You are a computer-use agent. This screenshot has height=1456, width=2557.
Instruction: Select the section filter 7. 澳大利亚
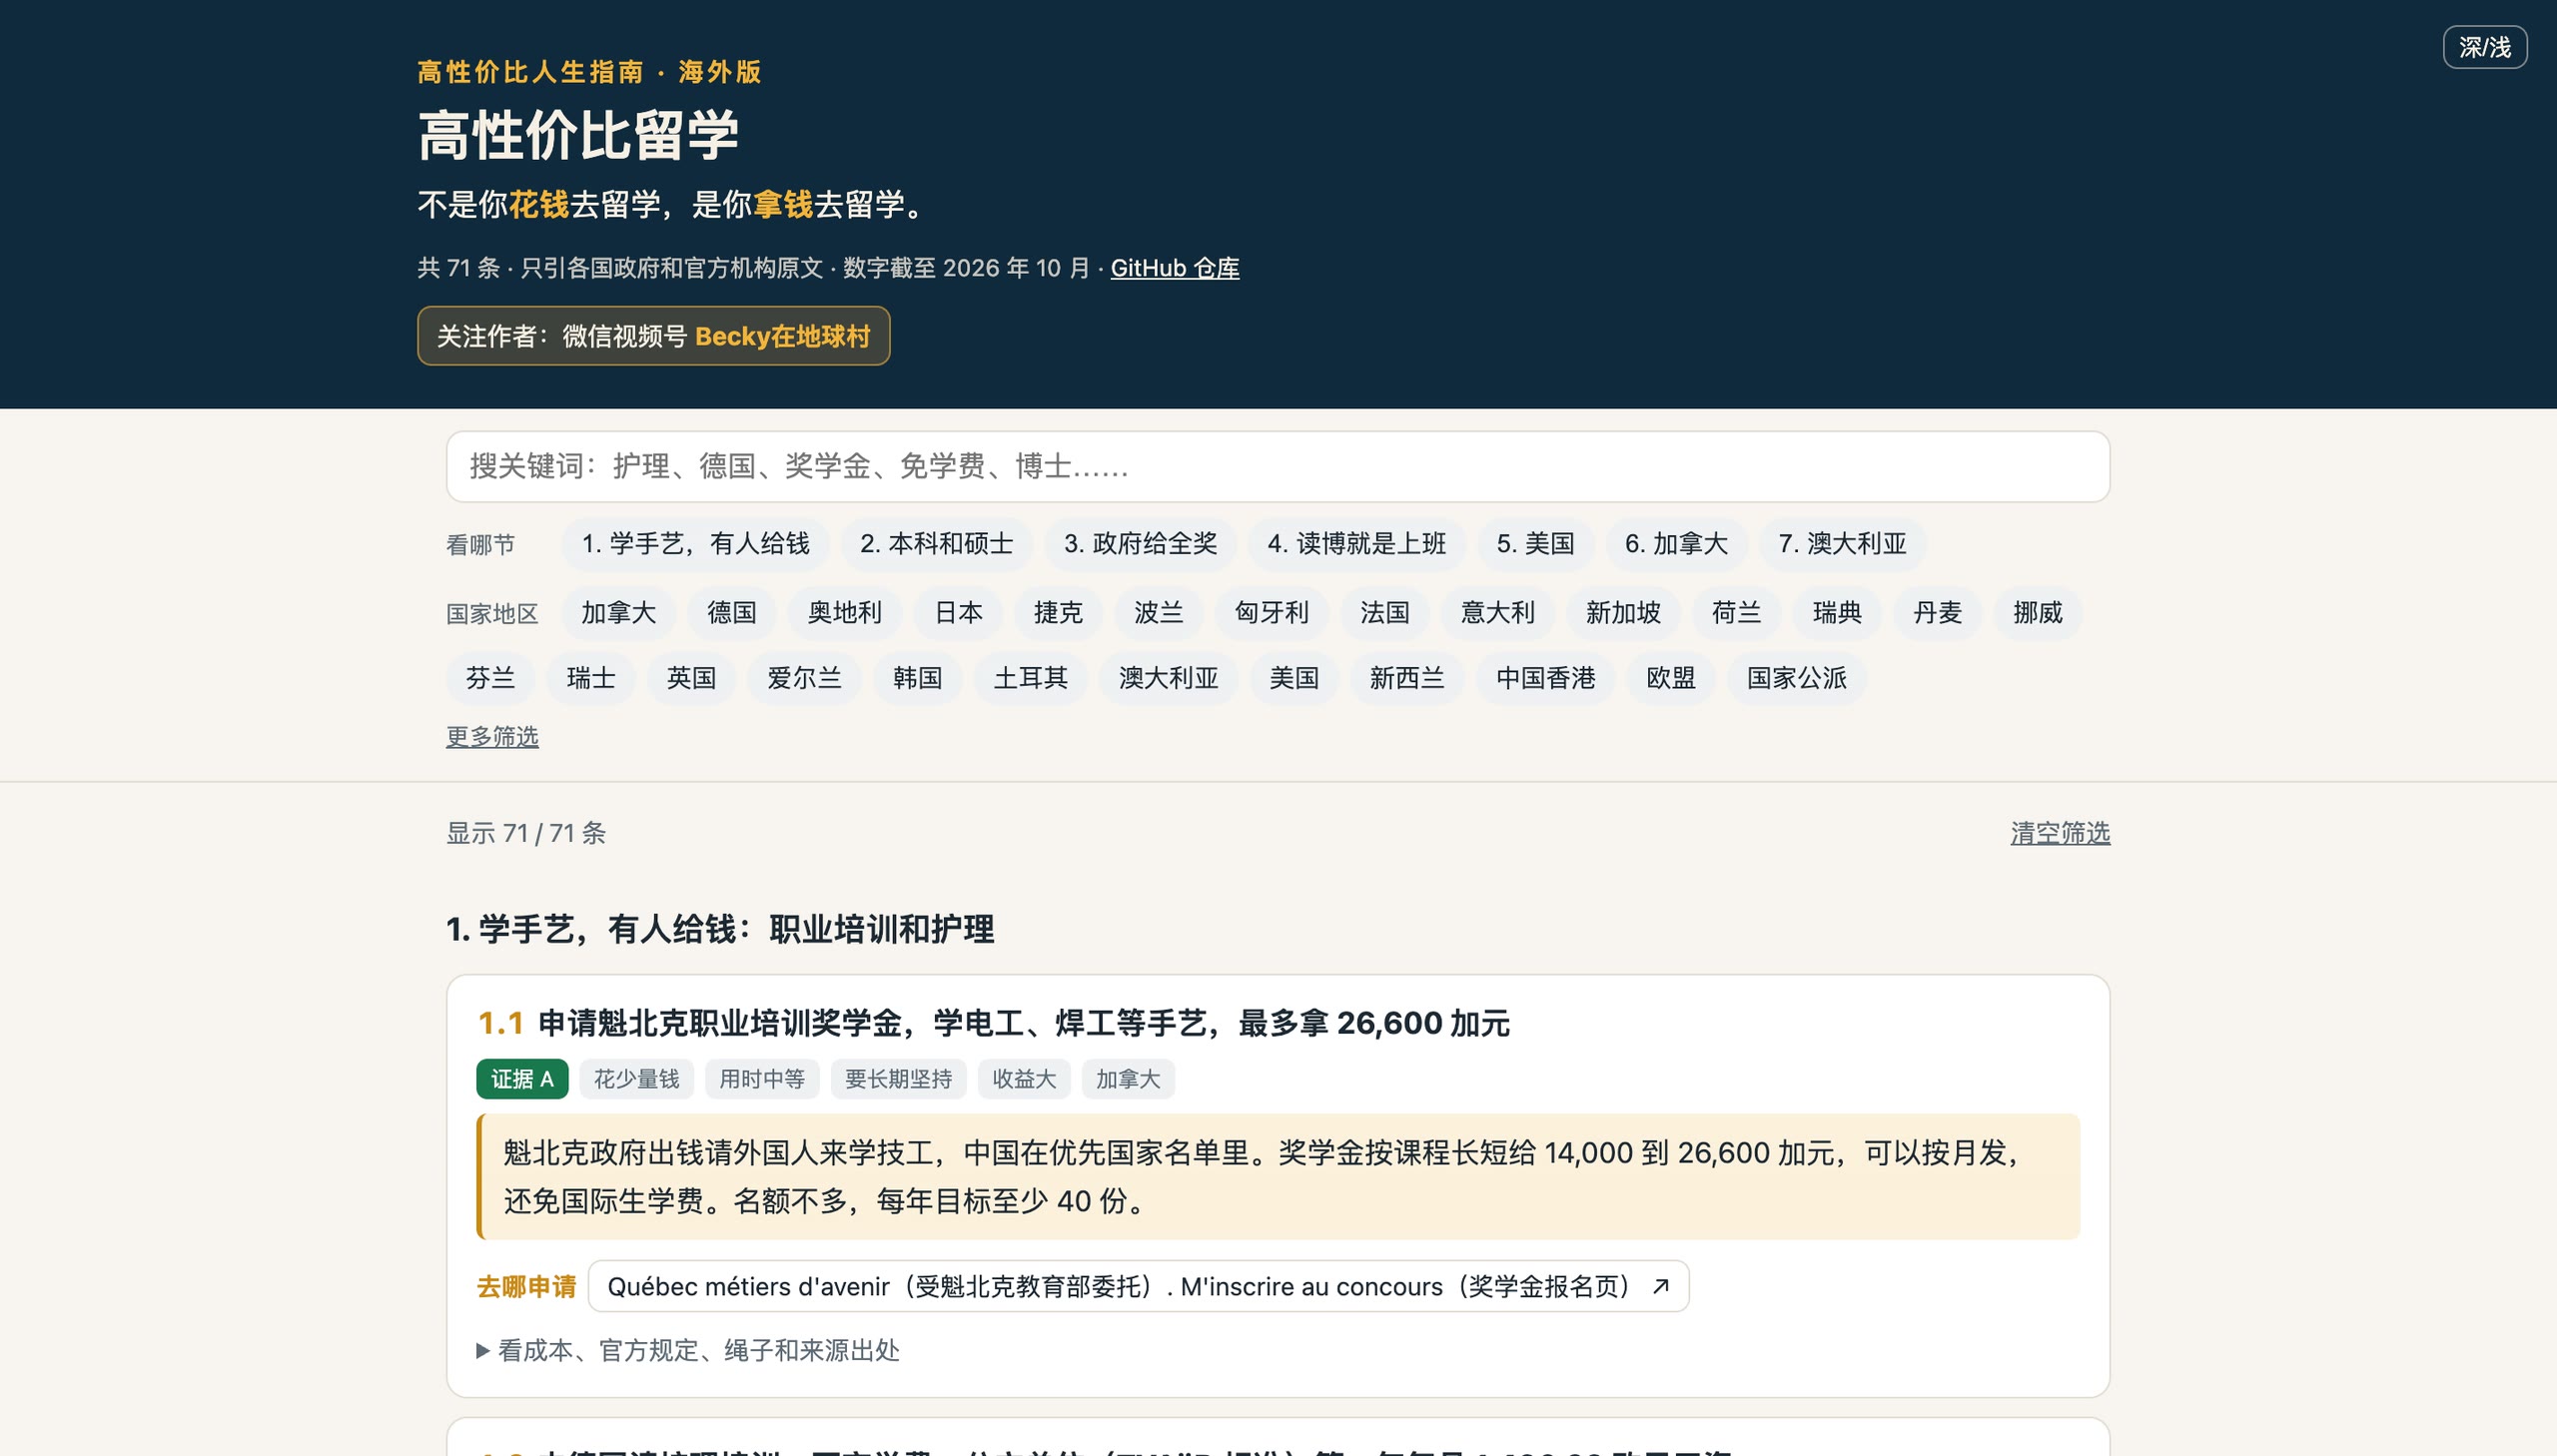pos(1842,544)
